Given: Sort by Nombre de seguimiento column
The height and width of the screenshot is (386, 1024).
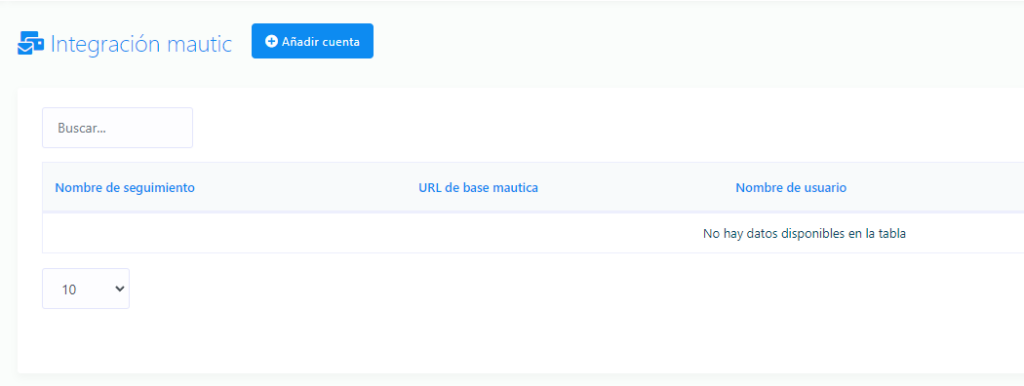Looking at the screenshot, I should [125, 187].
